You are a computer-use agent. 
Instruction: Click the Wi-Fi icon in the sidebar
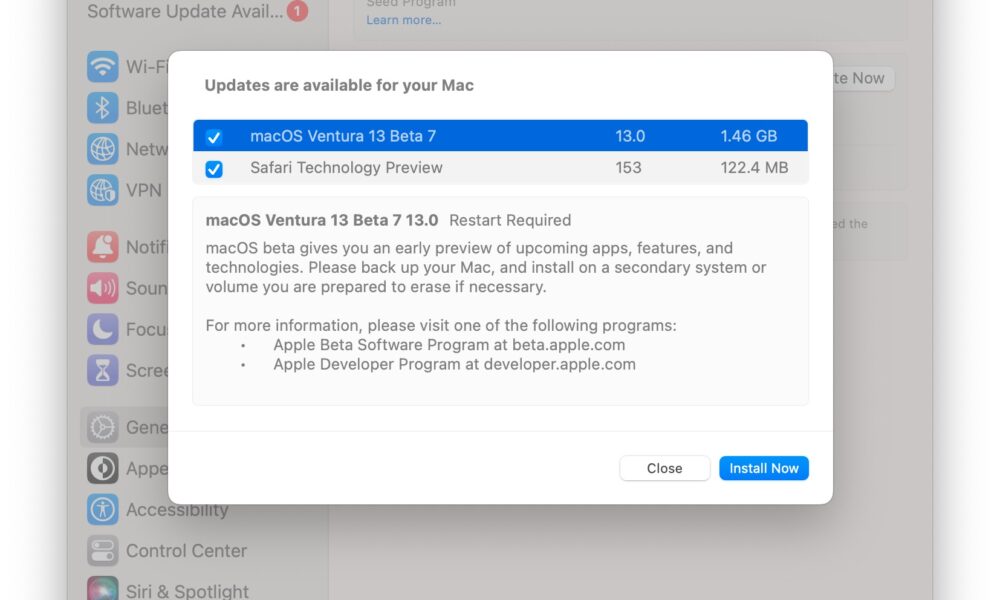click(x=103, y=66)
